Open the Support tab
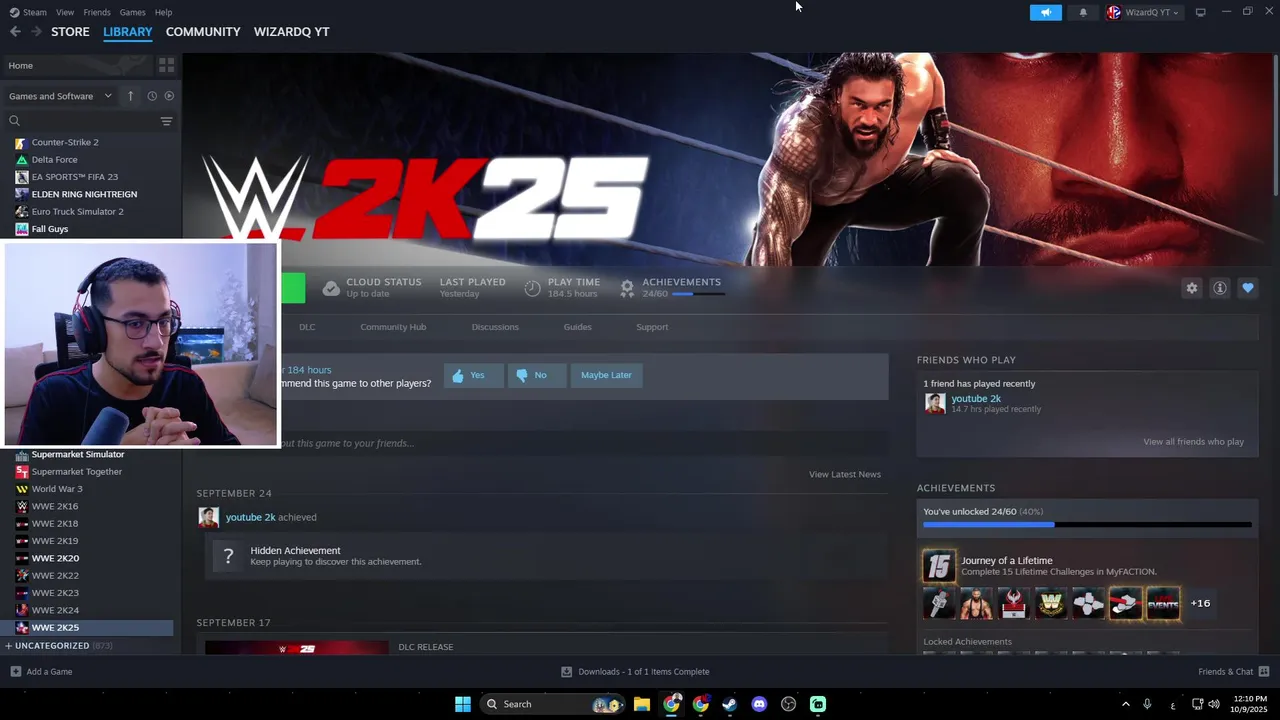The width and height of the screenshot is (1280, 720). [x=652, y=327]
